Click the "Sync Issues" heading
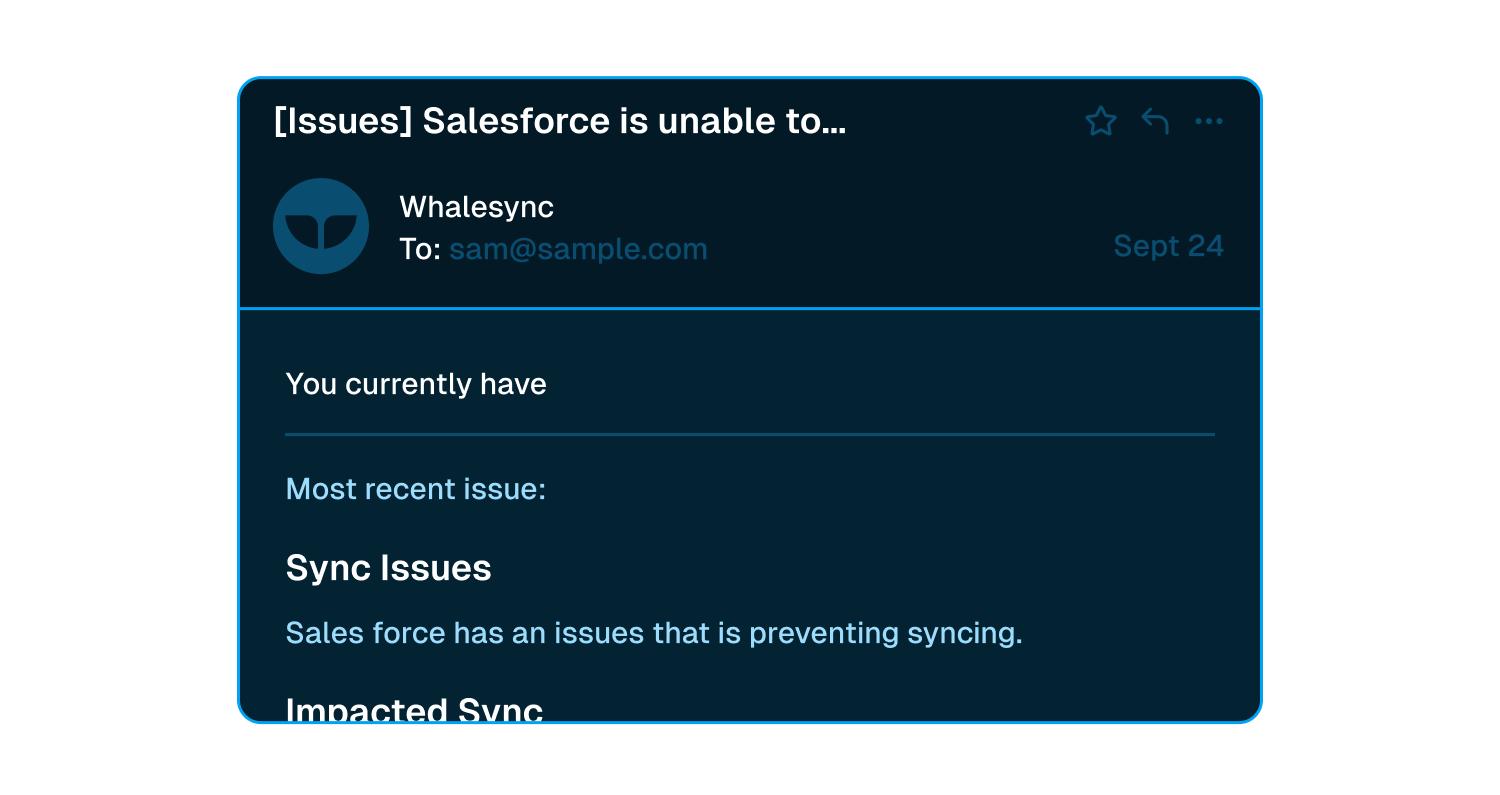Screen dimensions: 1500x795 click(x=389, y=568)
